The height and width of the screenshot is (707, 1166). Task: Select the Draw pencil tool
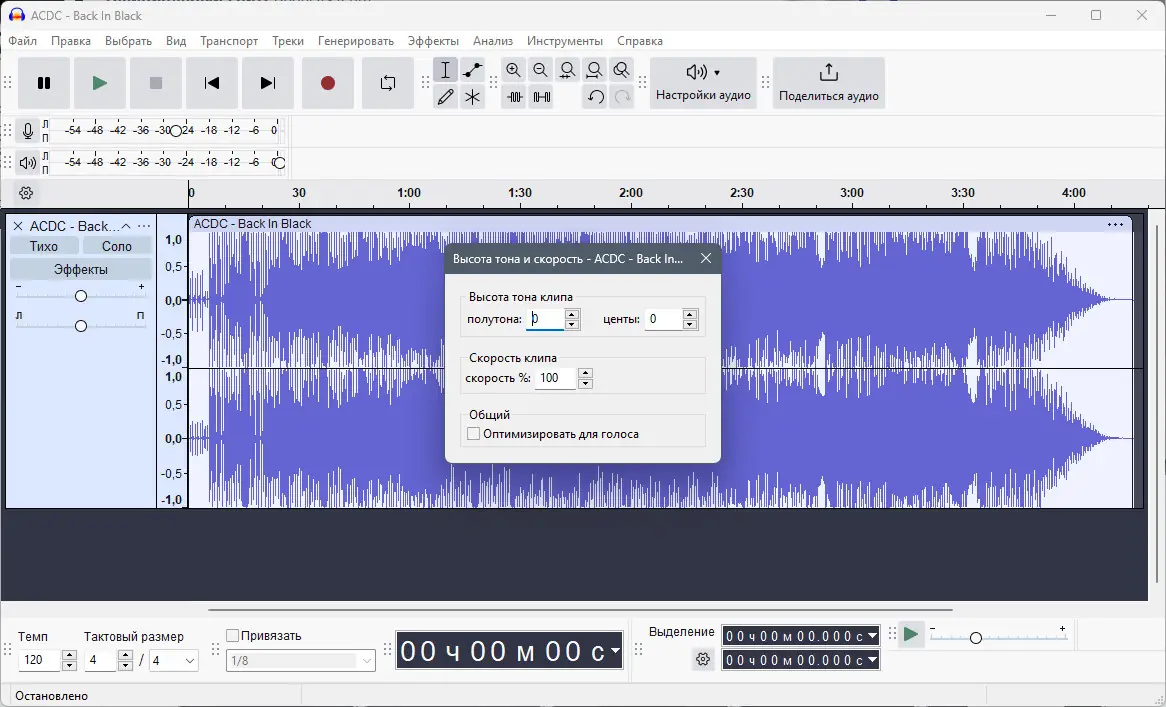pyautogui.click(x=446, y=97)
